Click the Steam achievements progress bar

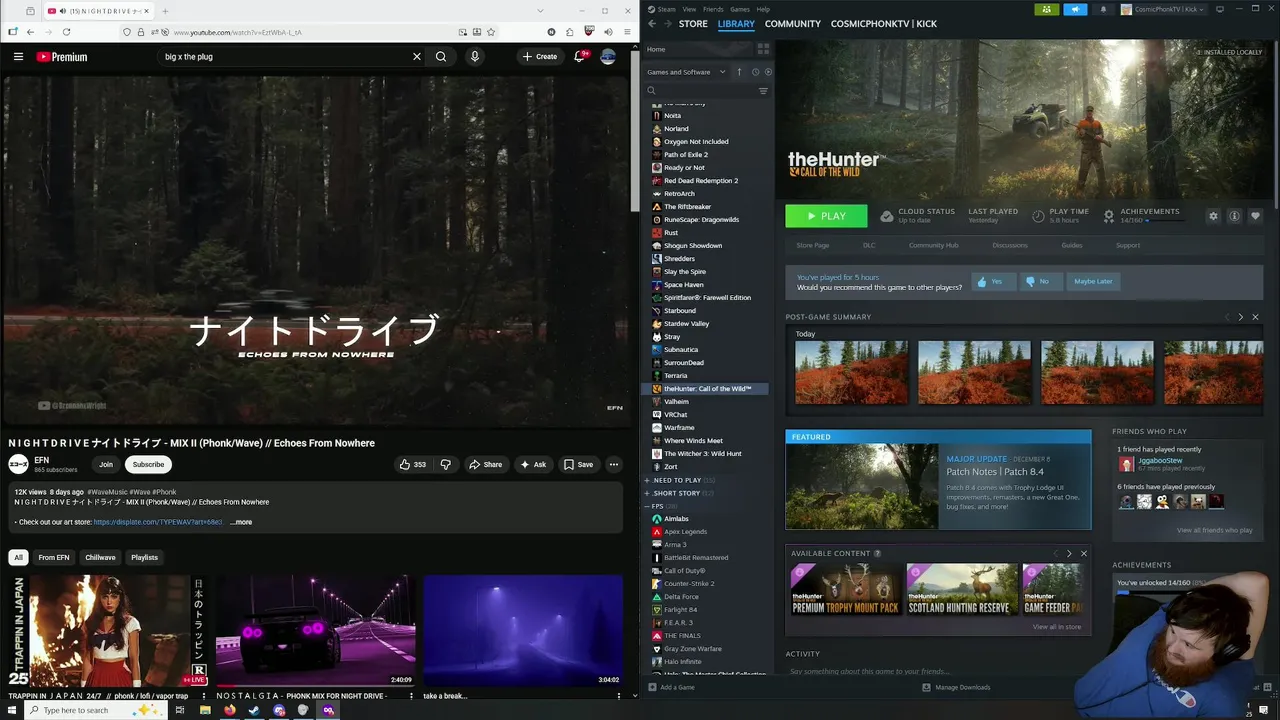tap(1165, 220)
